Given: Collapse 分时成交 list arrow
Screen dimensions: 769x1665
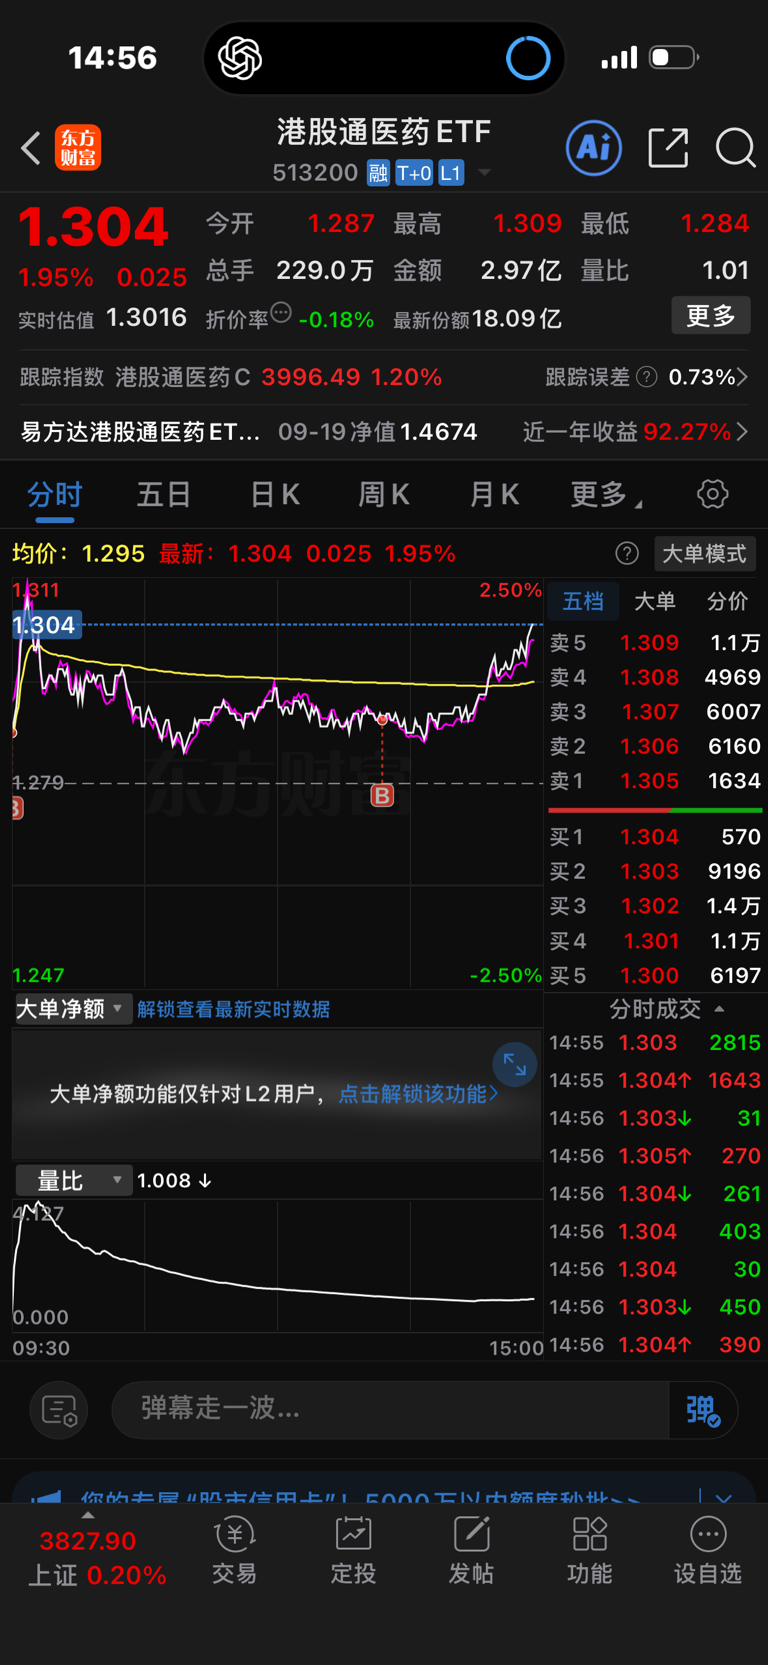Looking at the screenshot, I should [719, 1009].
